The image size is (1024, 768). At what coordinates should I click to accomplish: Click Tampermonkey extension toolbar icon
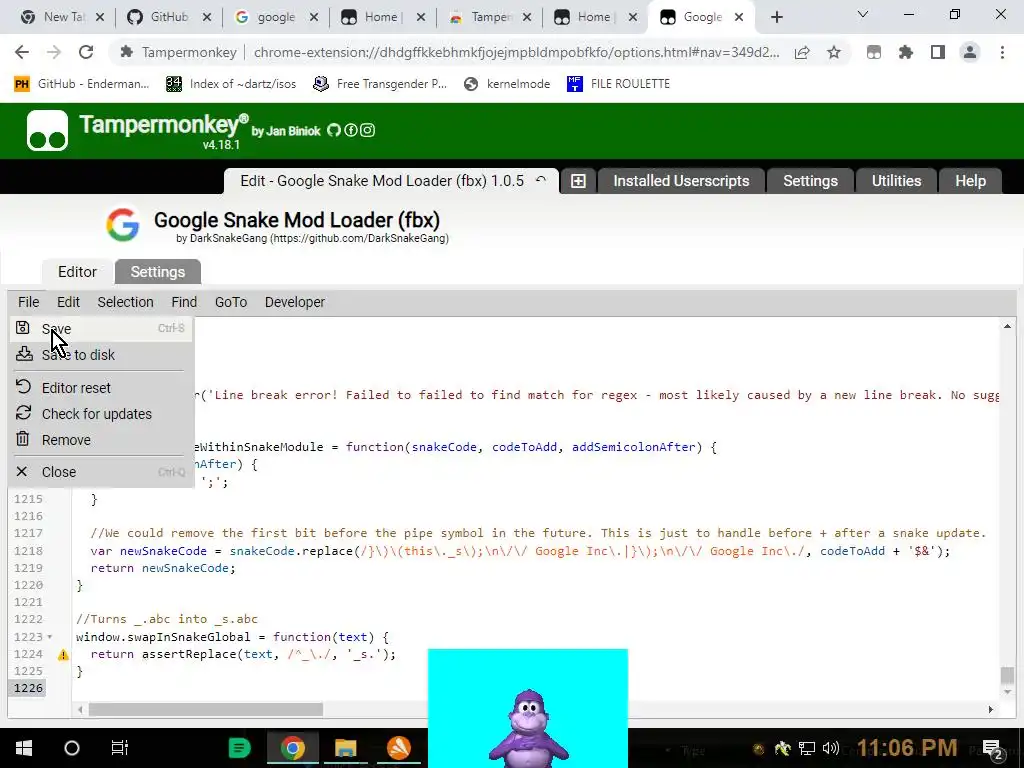[874, 52]
